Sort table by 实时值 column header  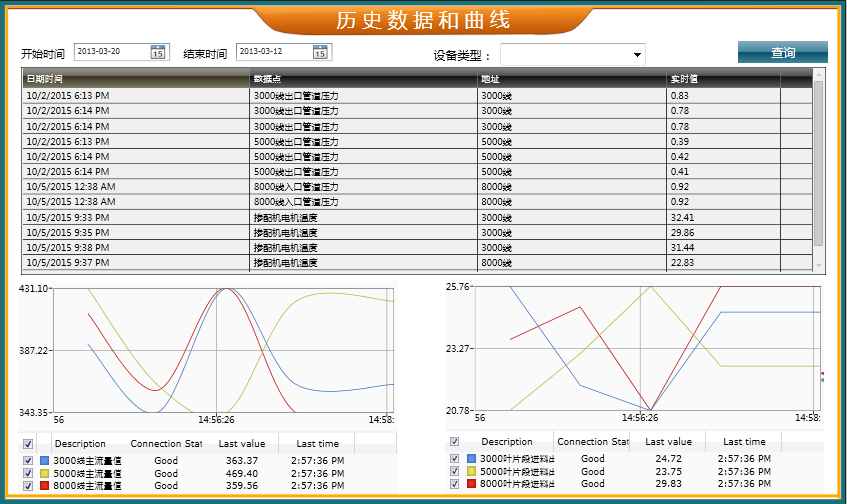[722, 78]
